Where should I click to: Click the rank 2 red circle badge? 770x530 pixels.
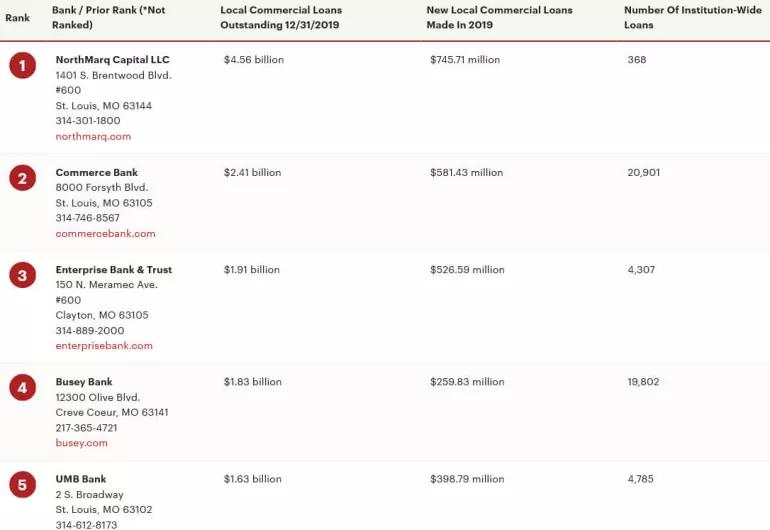(22, 179)
